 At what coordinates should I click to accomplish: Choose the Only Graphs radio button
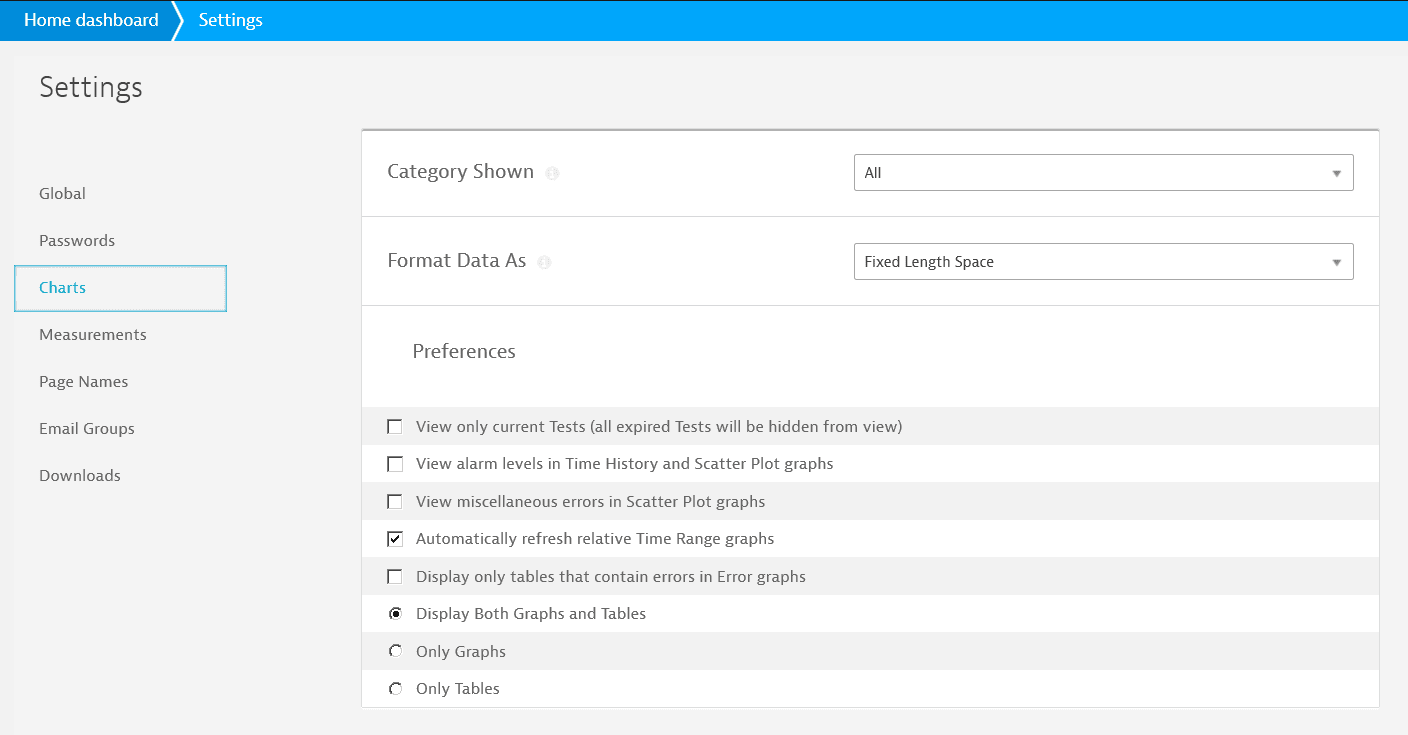coord(395,652)
